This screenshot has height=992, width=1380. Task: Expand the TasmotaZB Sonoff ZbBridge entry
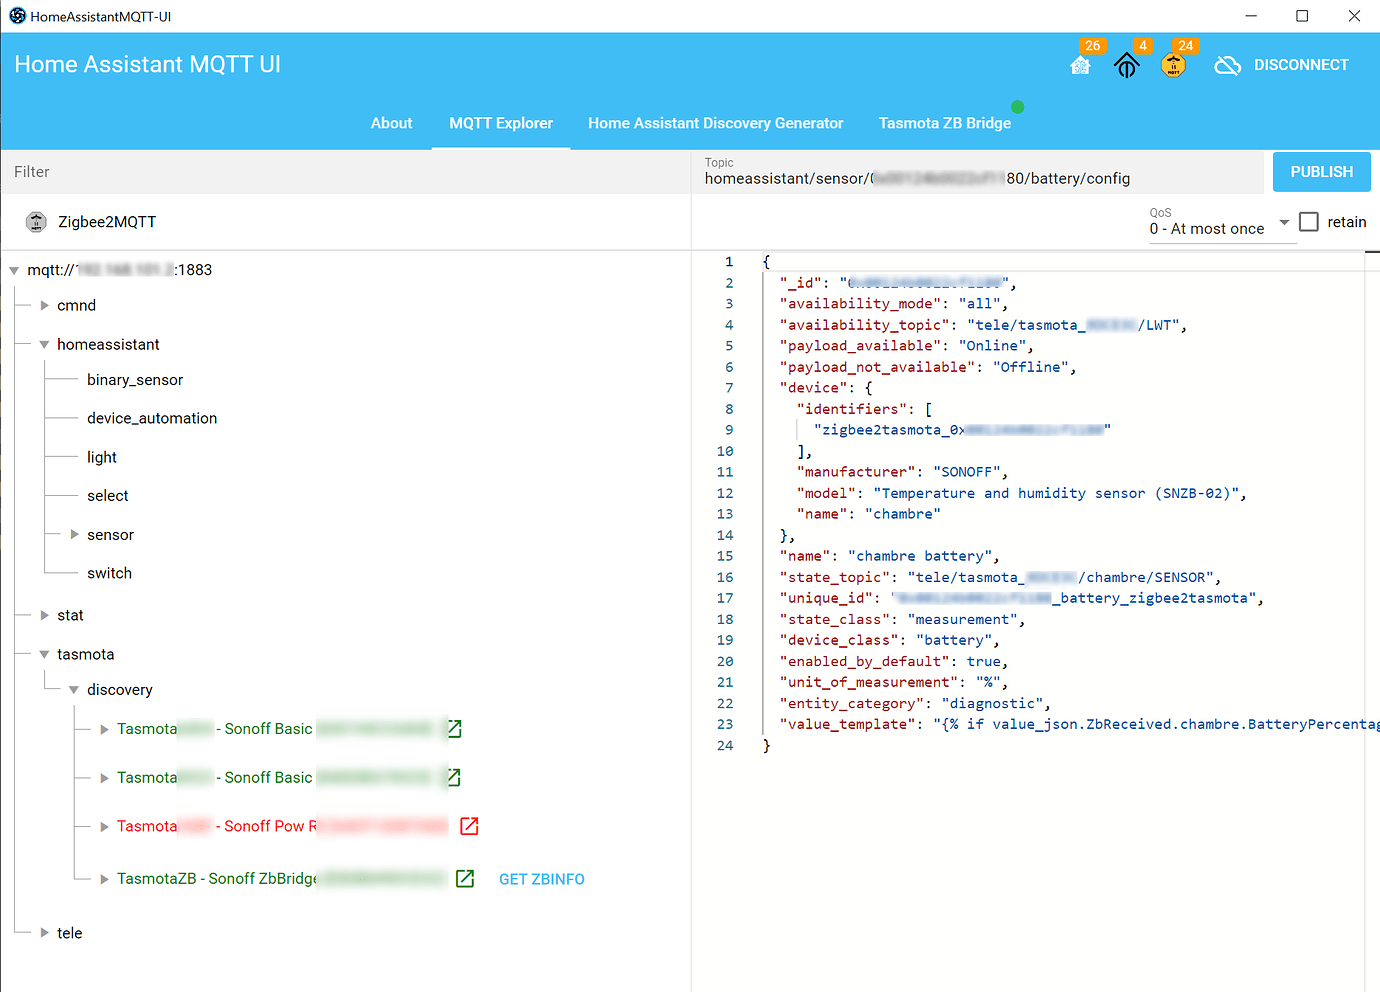104,879
